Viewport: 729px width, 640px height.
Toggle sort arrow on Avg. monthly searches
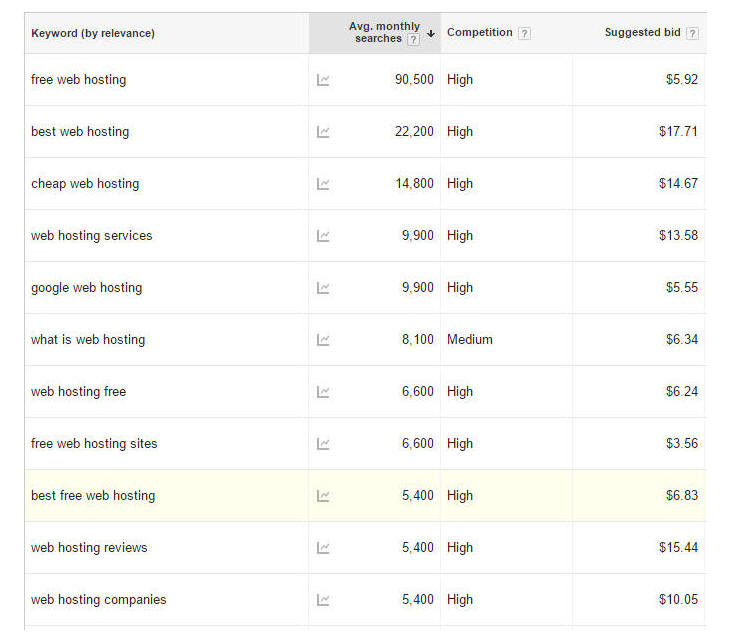431,33
